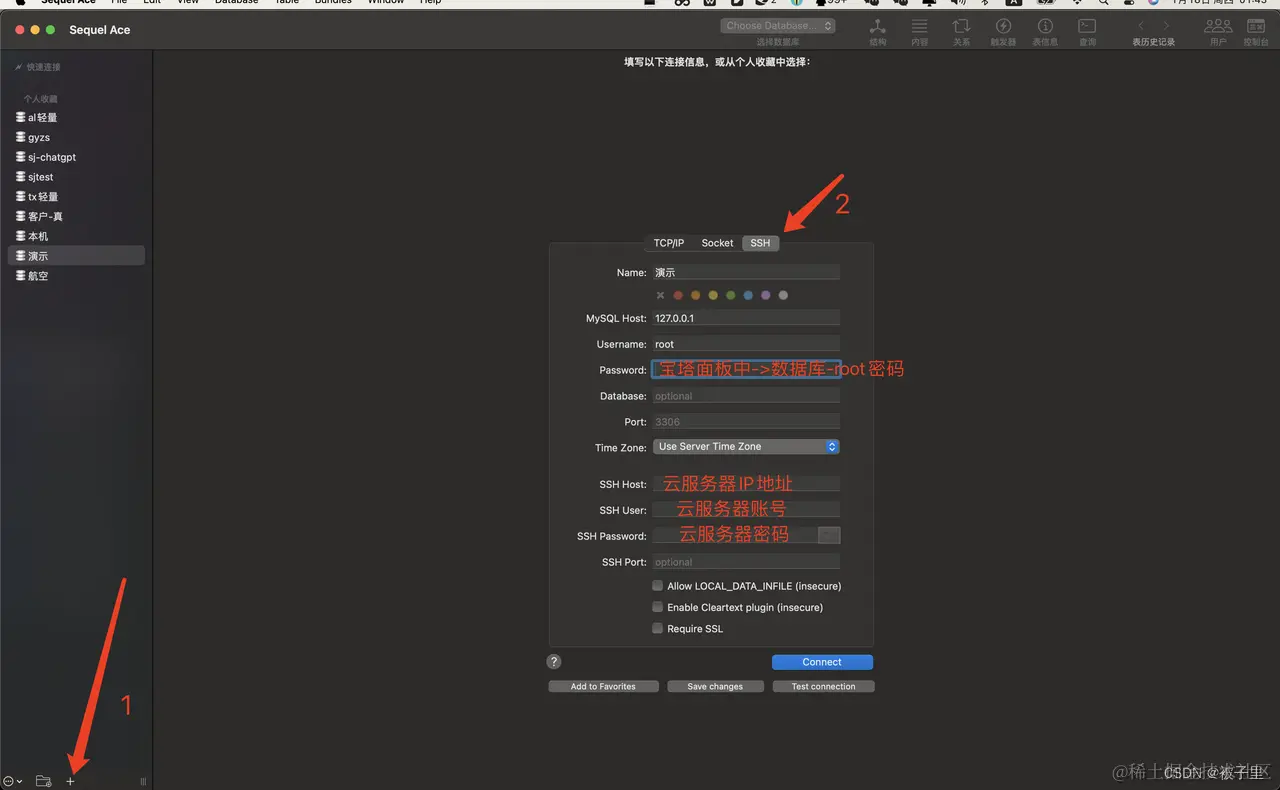Click the SSH User field
This screenshot has height=790, width=1280.
pyautogui.click(x=746, y=510)
